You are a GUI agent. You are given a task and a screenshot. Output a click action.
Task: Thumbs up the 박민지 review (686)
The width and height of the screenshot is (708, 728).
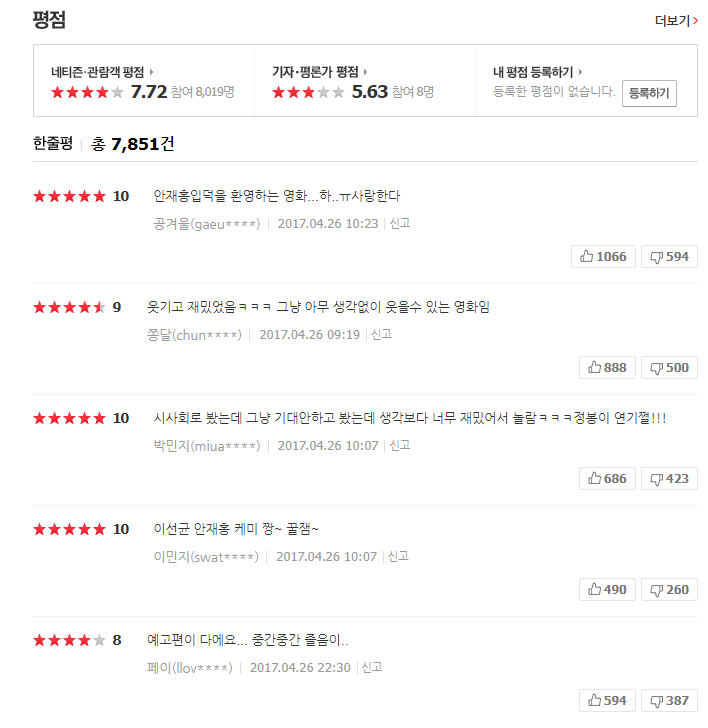[607, 478]
